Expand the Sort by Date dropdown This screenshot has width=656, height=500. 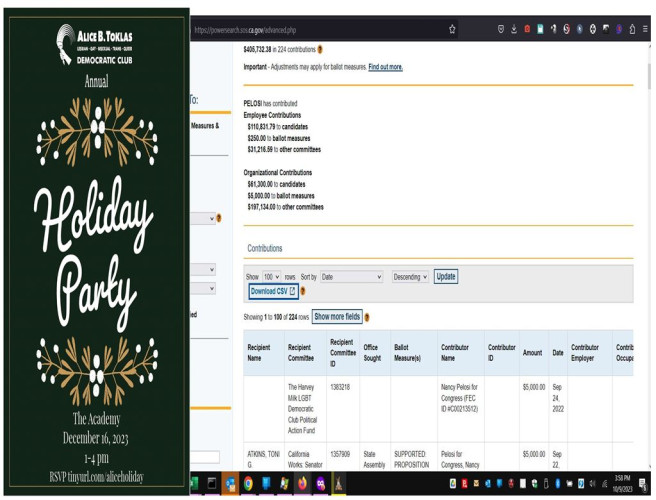[x=352, y=277]
